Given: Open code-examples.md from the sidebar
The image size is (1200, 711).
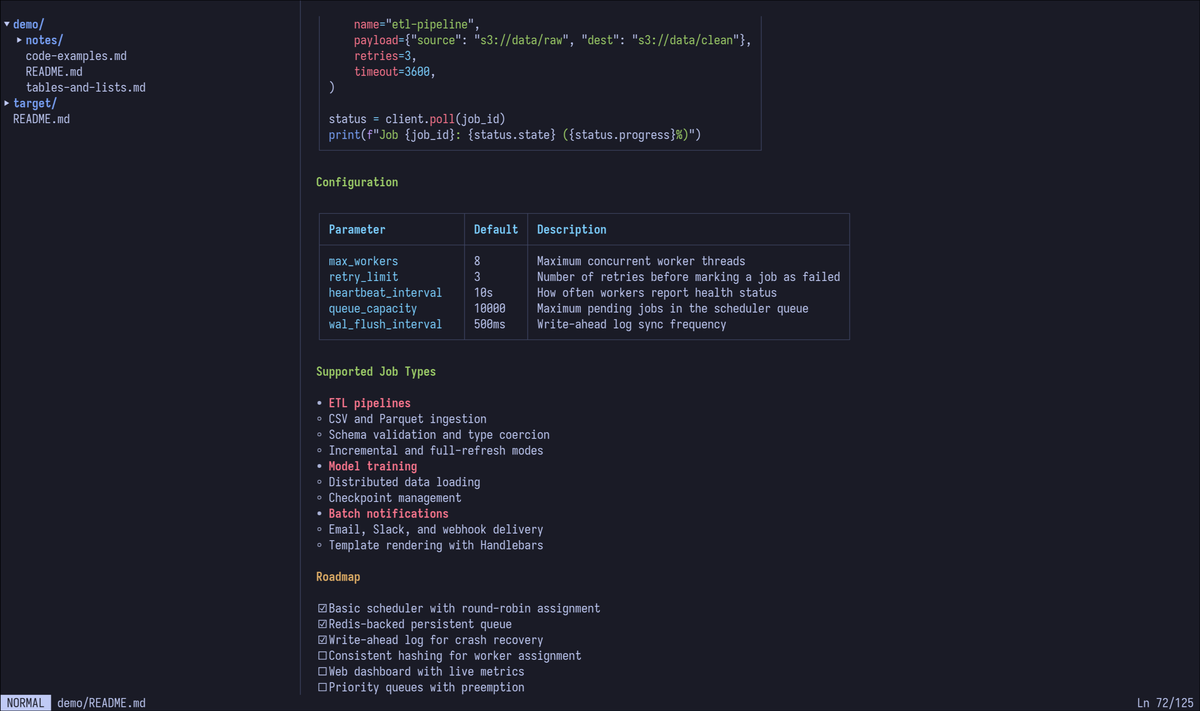Looking at the screenshot, I should [76, 56].
